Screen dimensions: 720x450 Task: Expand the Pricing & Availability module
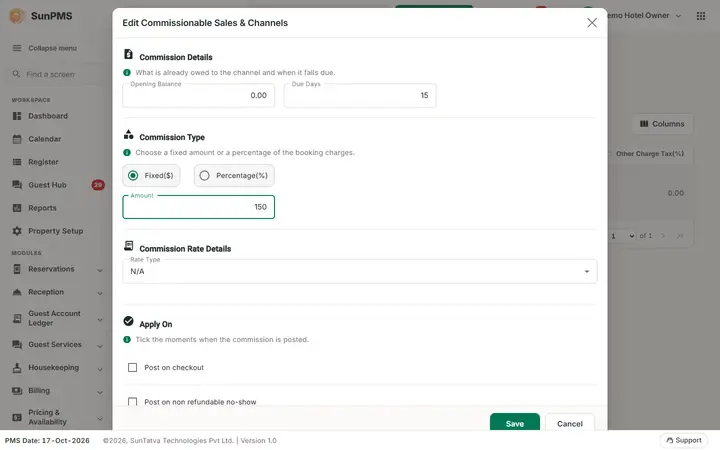pyautogui.click(x=100, y=418)
